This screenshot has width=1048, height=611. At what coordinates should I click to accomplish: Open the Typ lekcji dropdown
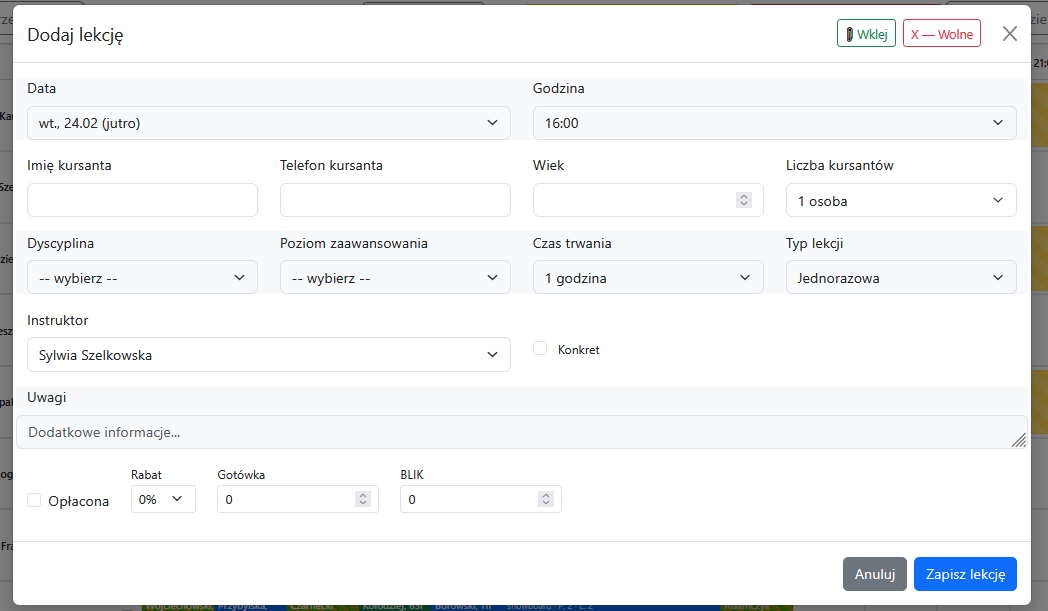(901, 277)
